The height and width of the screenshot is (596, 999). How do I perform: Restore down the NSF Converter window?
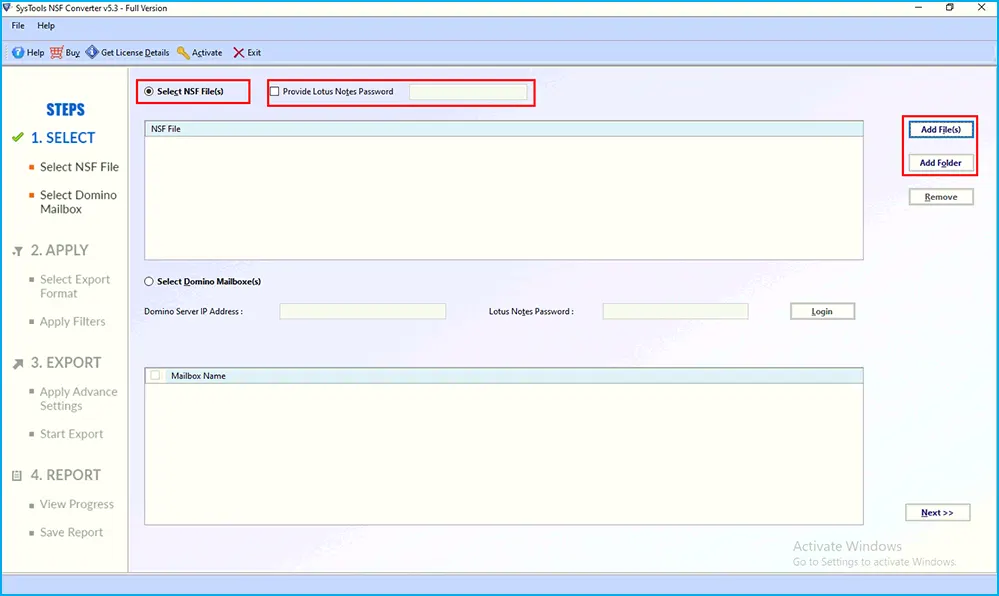point(949,8)
